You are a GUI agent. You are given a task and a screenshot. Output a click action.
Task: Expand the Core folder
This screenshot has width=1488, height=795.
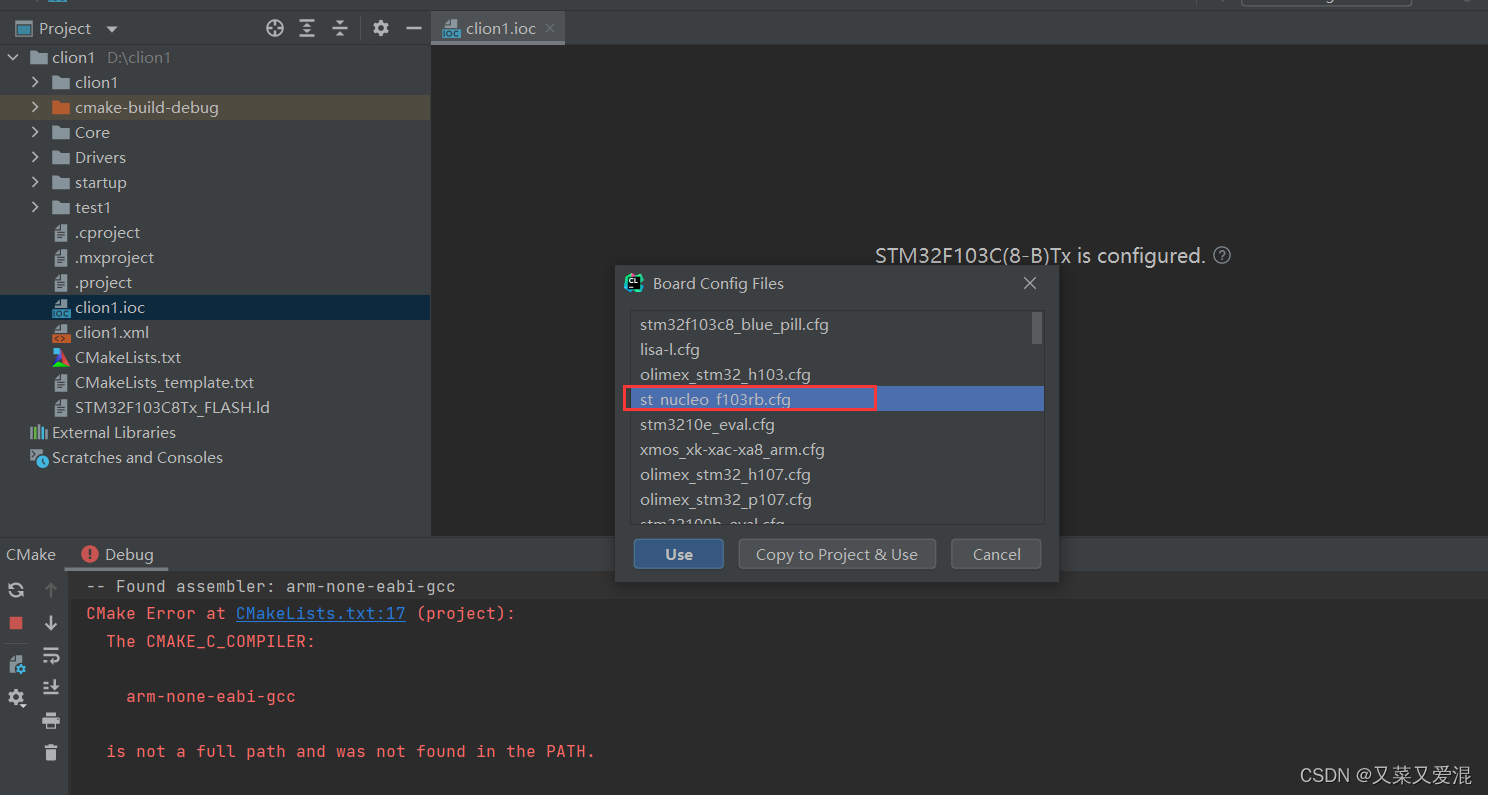36,132
